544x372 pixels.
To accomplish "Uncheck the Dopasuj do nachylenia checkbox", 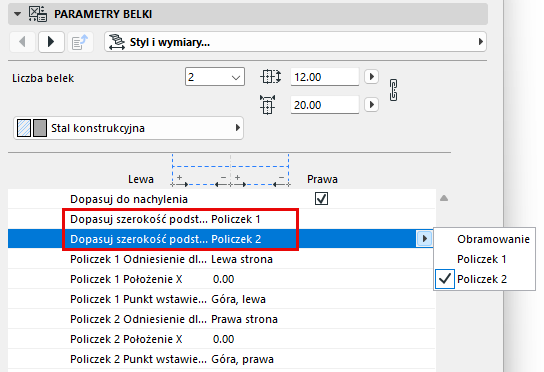I will pos(321,199).
